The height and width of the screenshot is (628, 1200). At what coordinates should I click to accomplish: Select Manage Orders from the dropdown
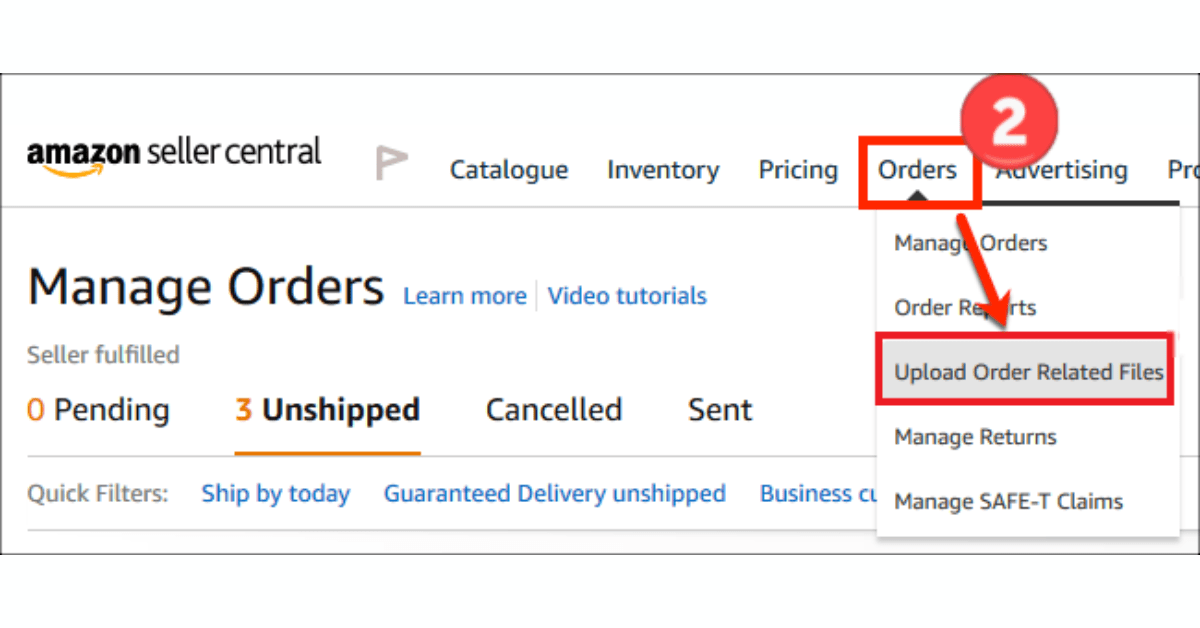970,243
